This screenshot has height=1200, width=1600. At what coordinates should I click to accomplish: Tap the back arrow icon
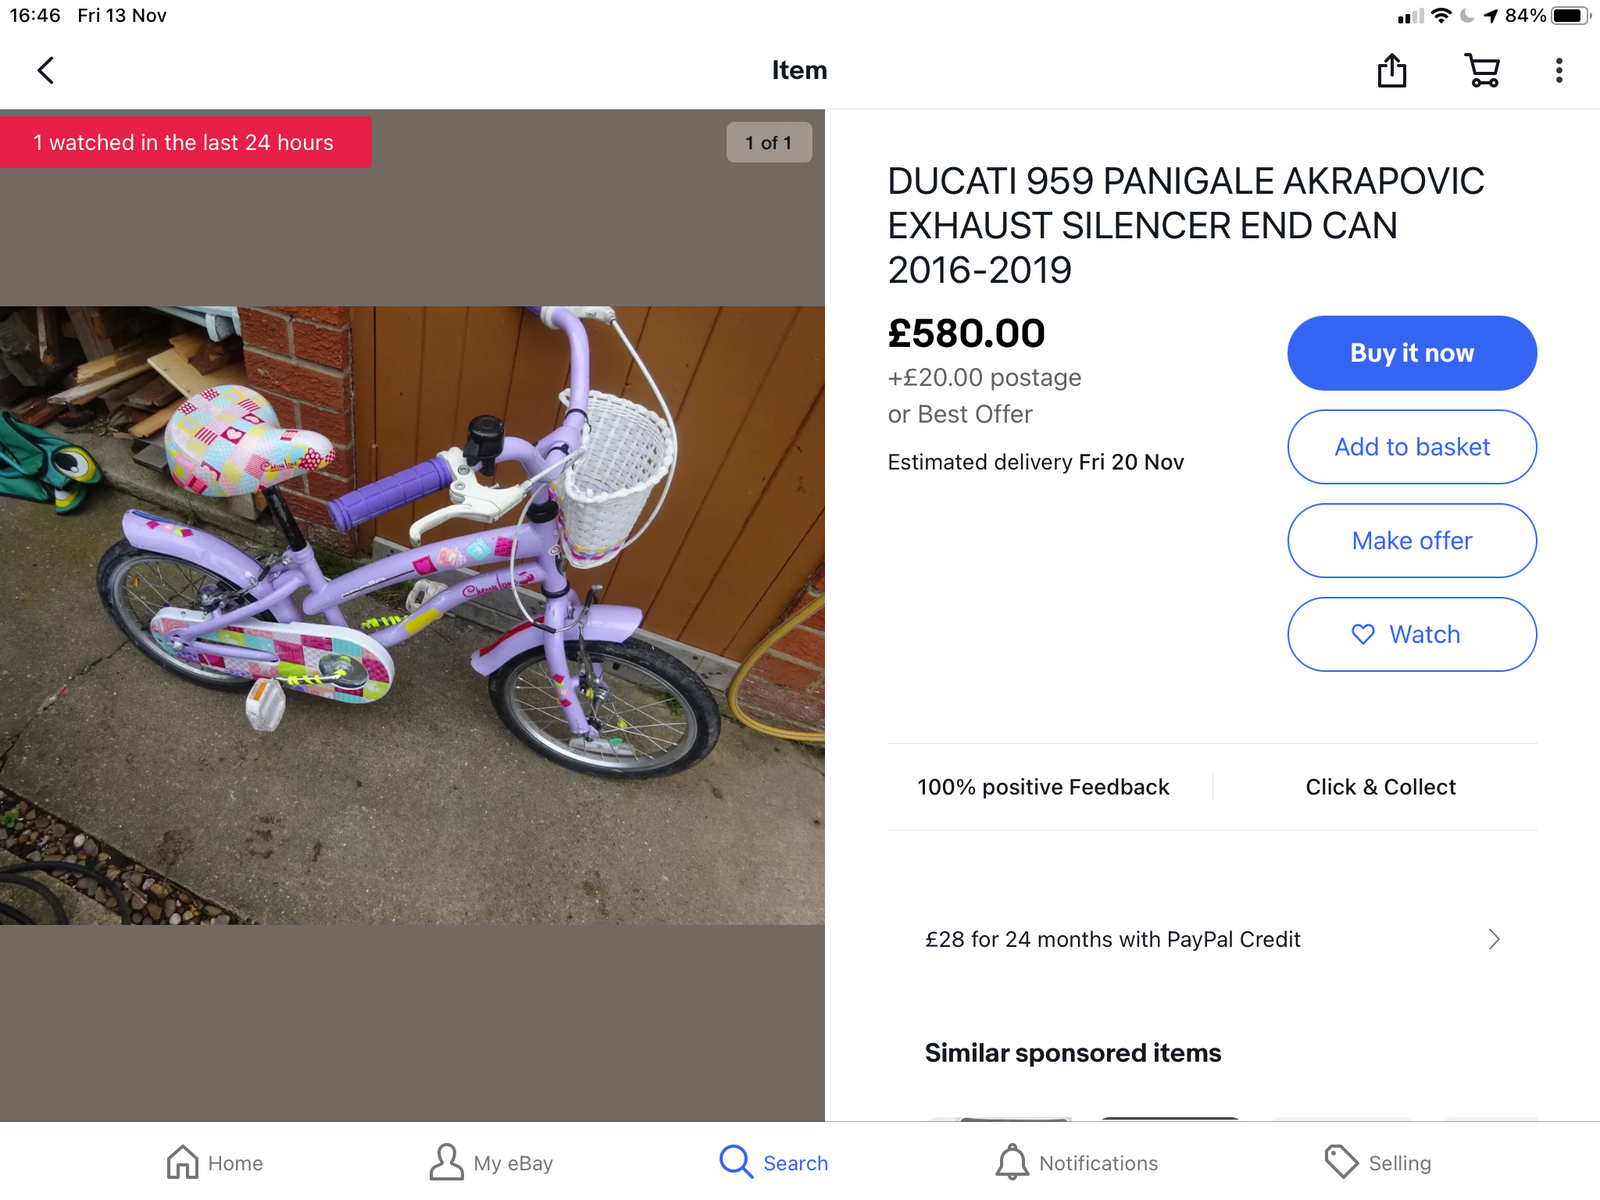click(x=46, y=70)
